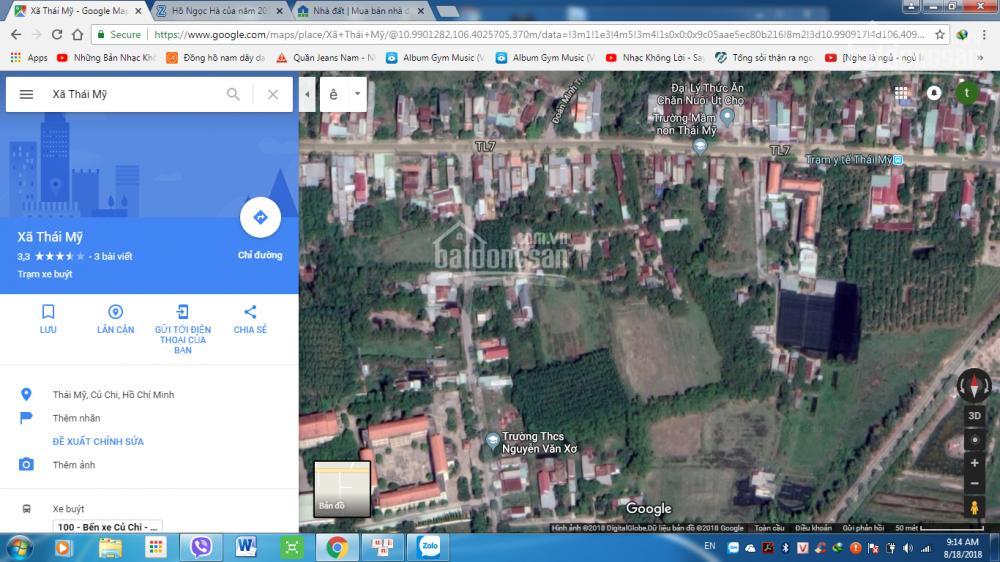Zoom in with the plus button
This screenshot has width=1000, height=562.
click(974, 463)
